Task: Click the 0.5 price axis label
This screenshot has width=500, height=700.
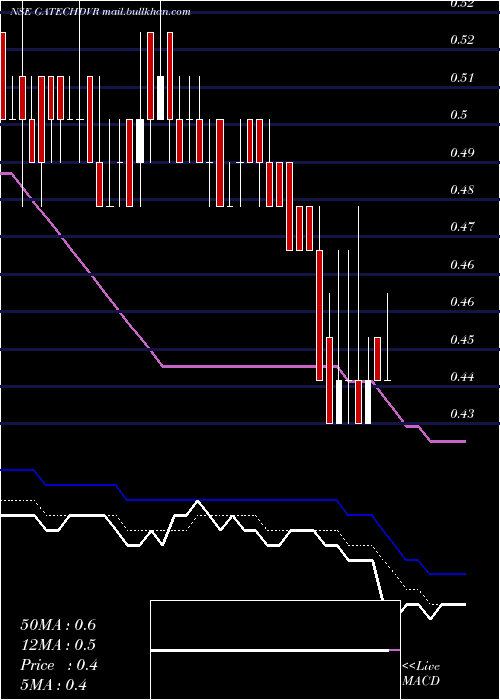Action: click(x=458, y=115)
